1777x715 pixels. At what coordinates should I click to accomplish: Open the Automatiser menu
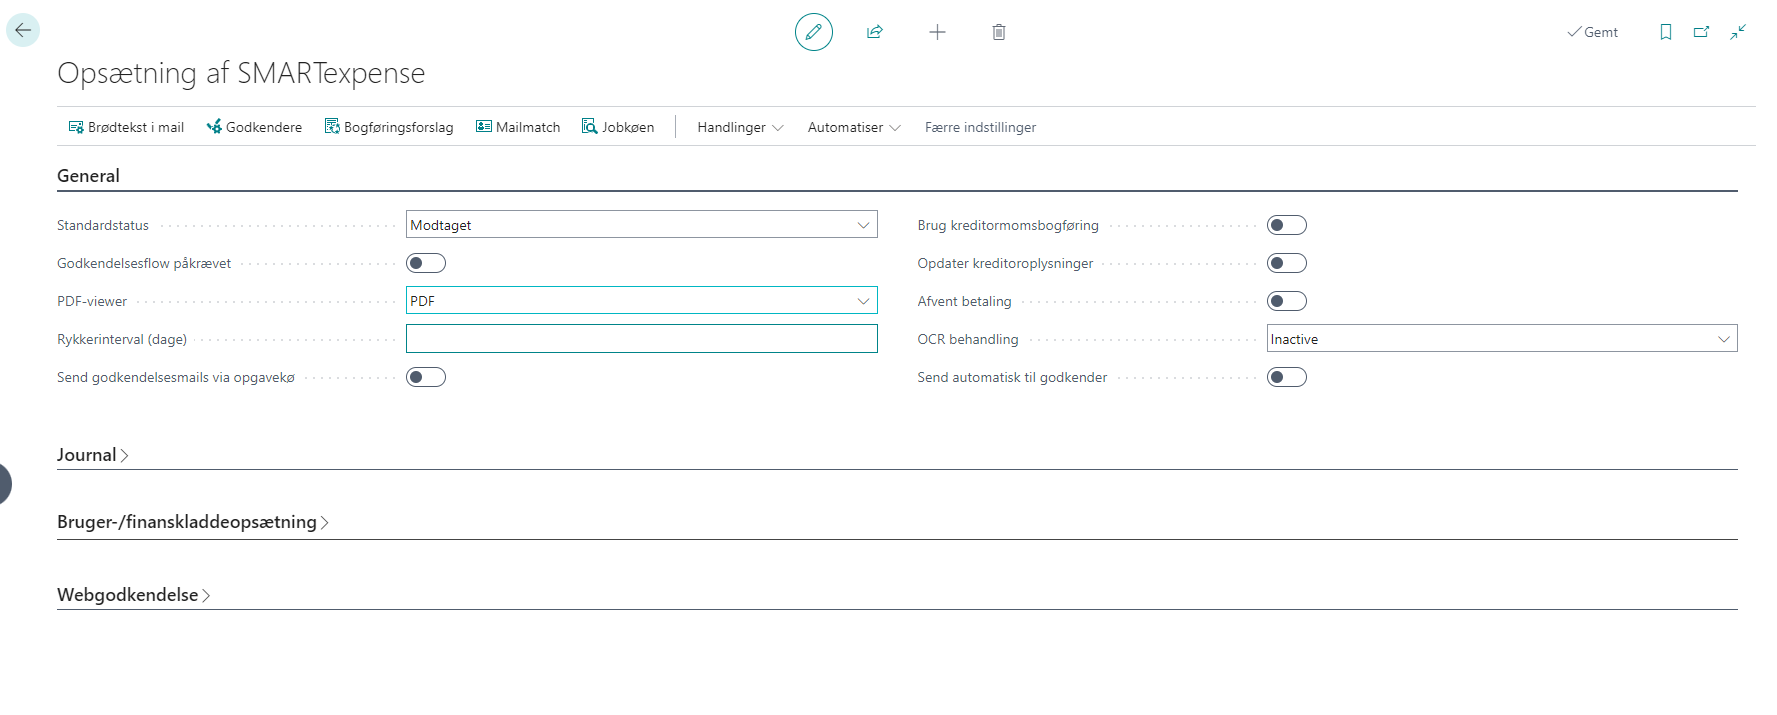coord(854,127)
